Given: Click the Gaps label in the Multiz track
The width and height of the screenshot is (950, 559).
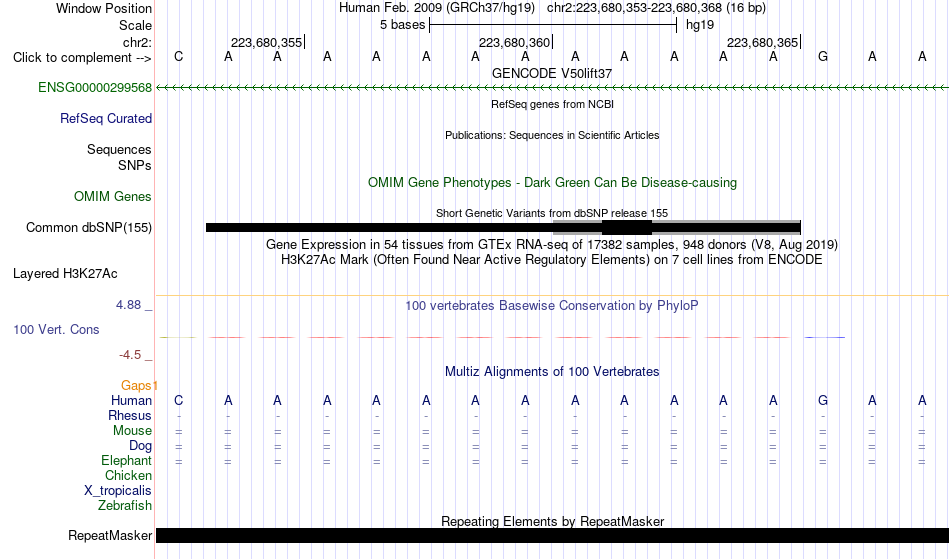Looking at the screenshot, I should coord(136,386).
